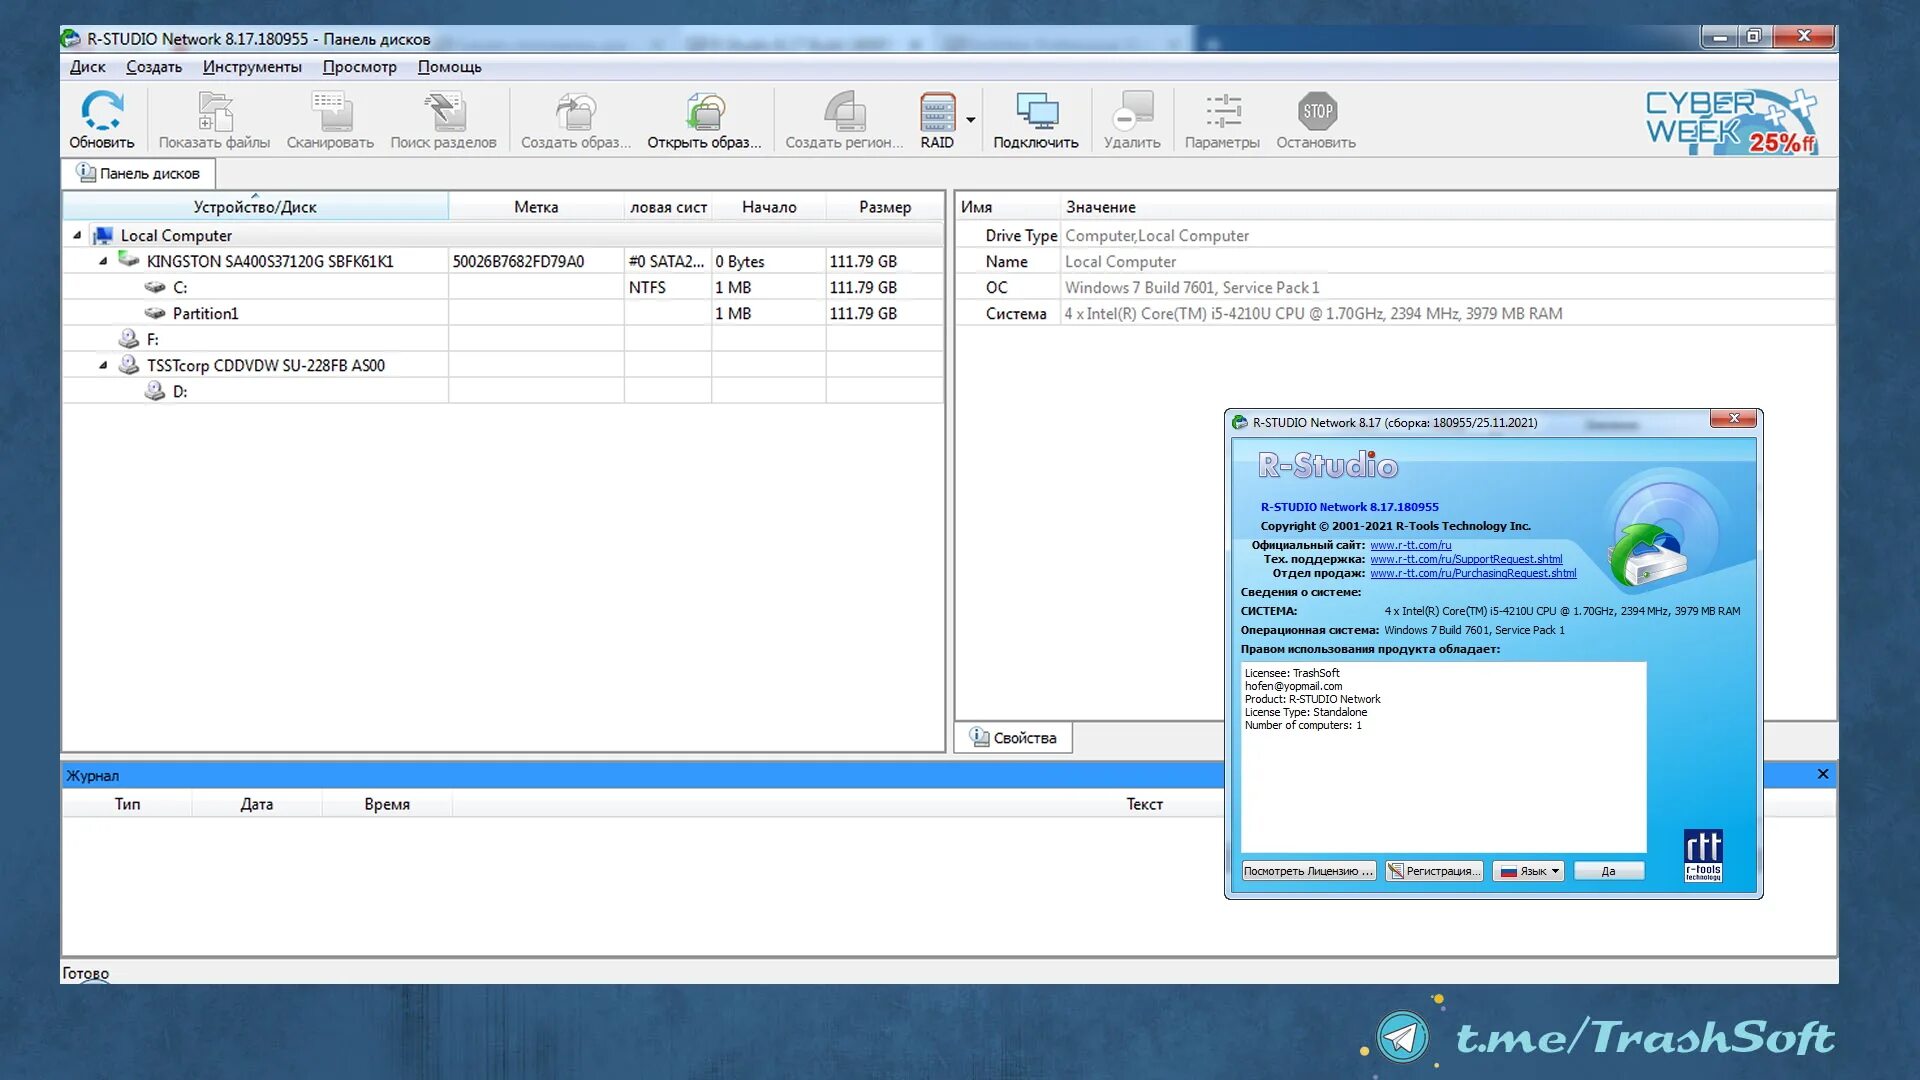
Task: Open the RAID dropdown arrow
Action: coord(970,120)
